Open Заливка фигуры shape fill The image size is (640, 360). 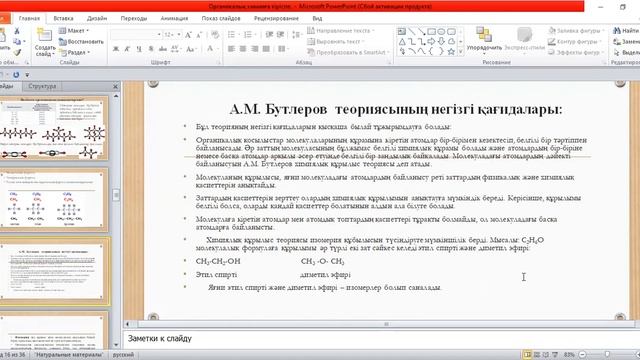(576, 31)
